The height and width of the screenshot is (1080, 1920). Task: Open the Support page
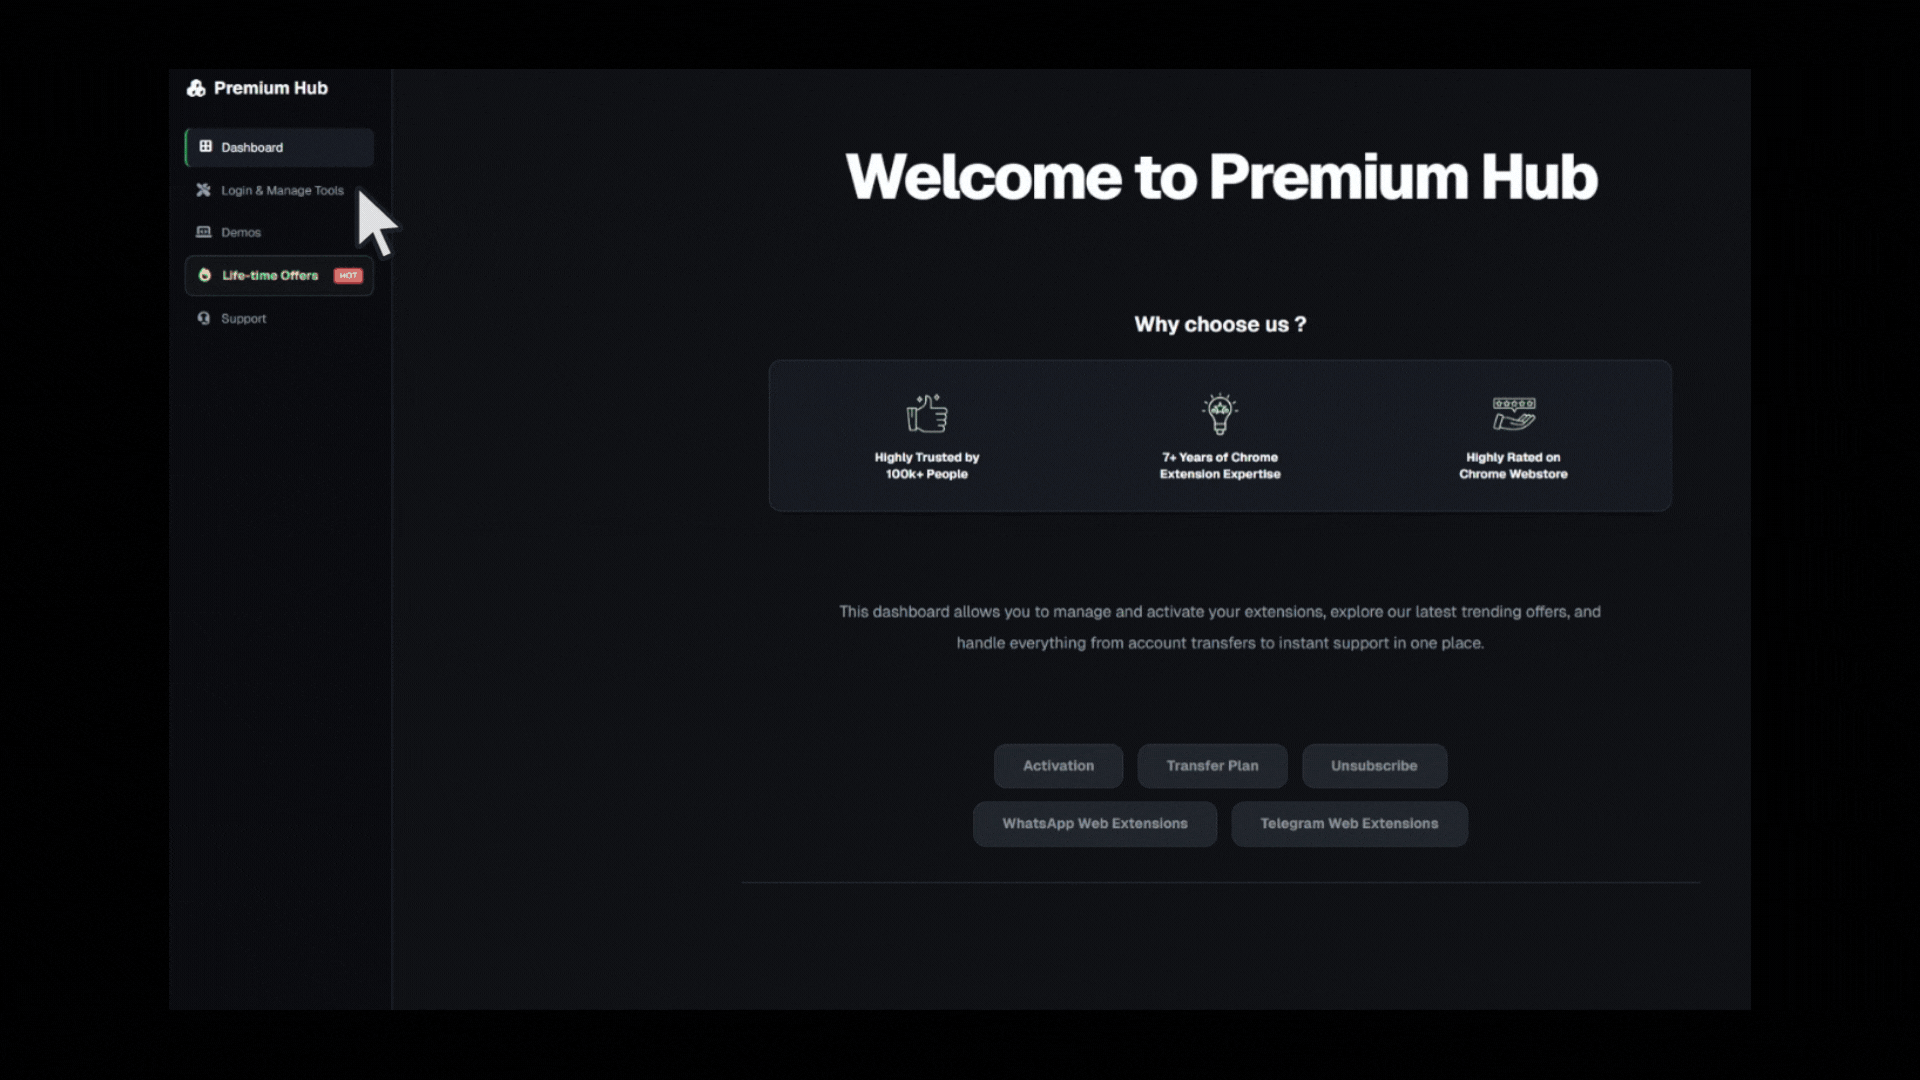[x=243, y=318]
